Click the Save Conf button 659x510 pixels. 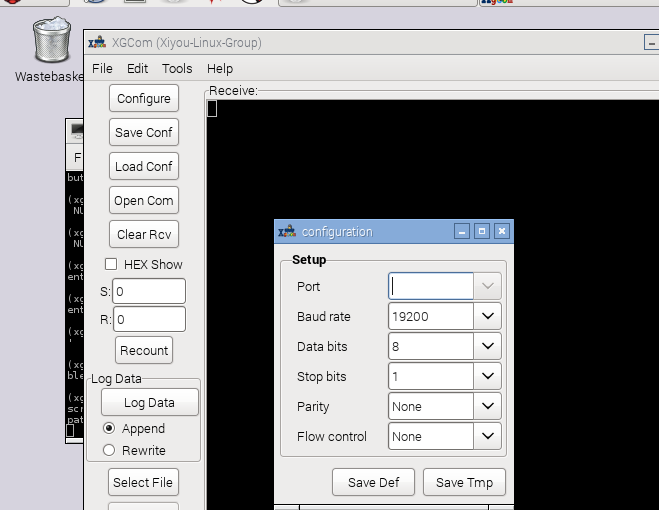pos(144,132)
